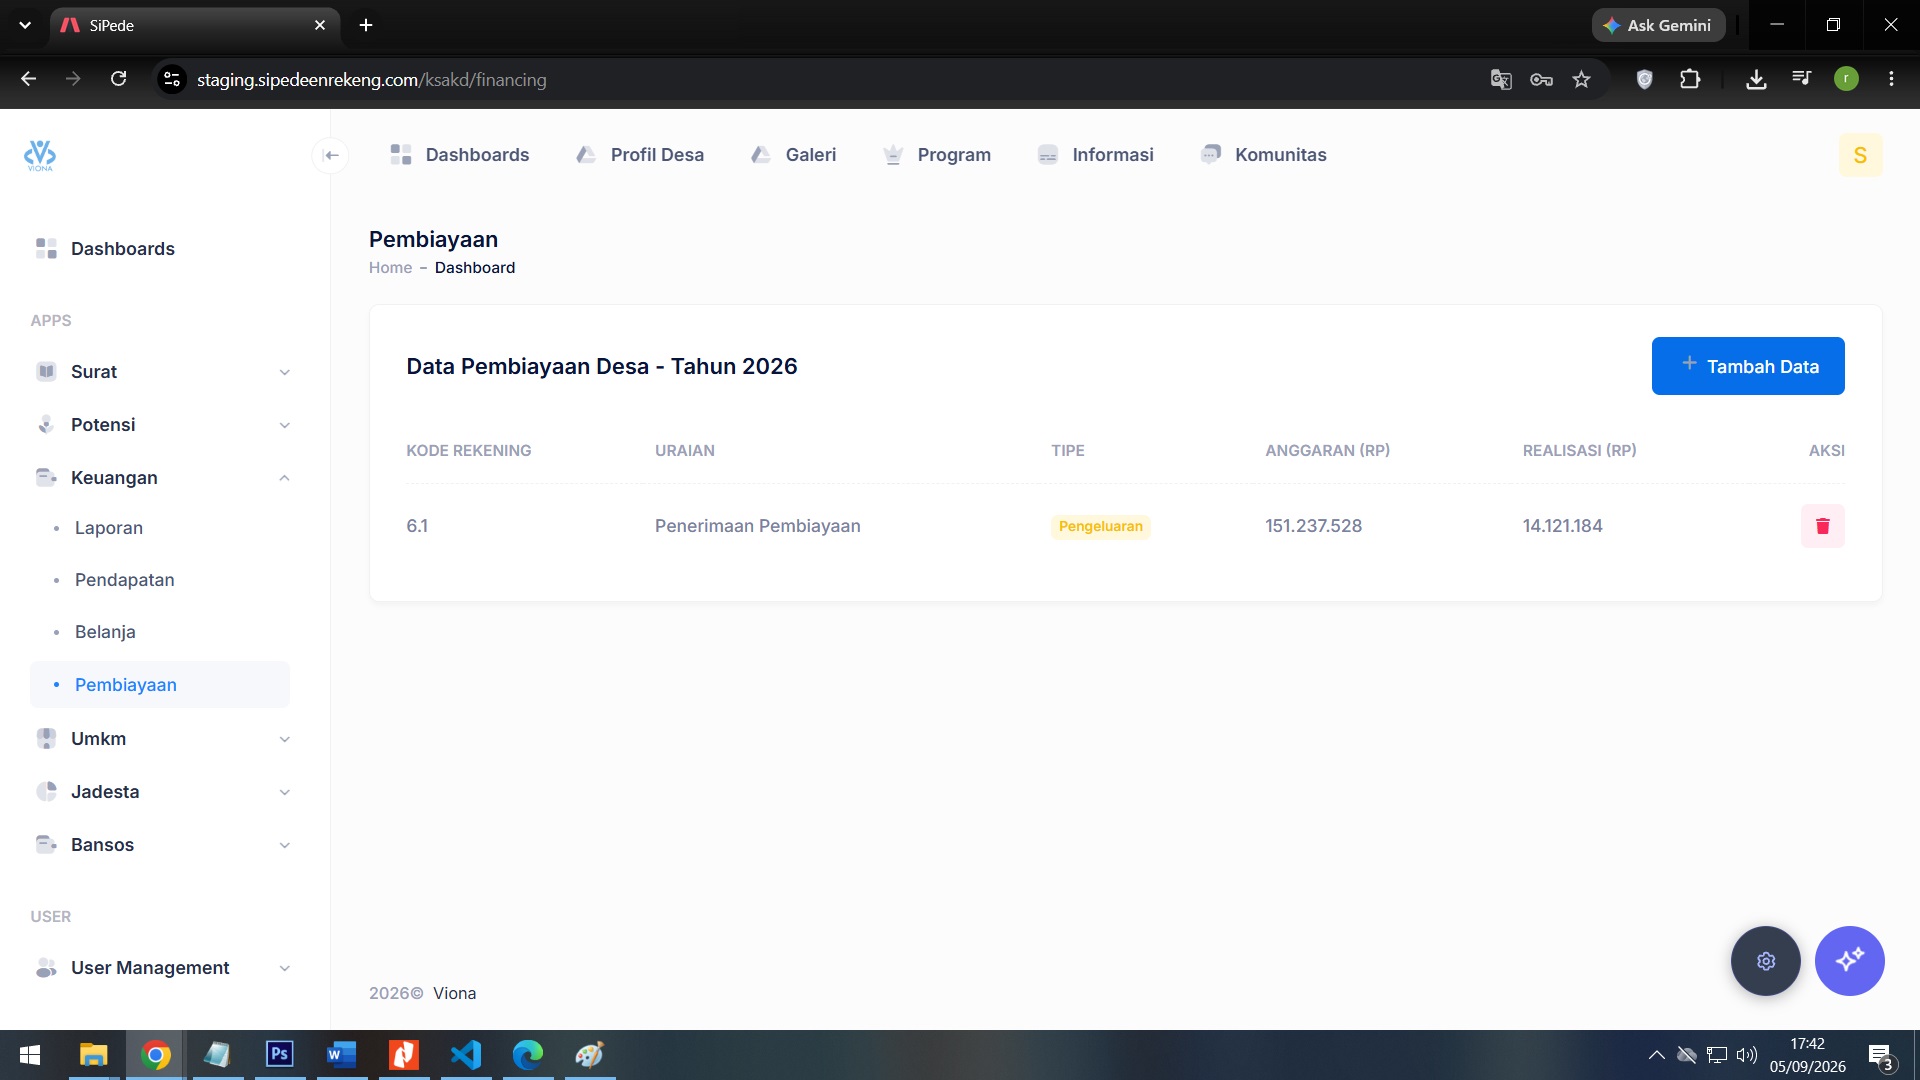The image size is (1920, 1080).
Task: Open File Explorer from taskbar
Action: click(93, 1055)
